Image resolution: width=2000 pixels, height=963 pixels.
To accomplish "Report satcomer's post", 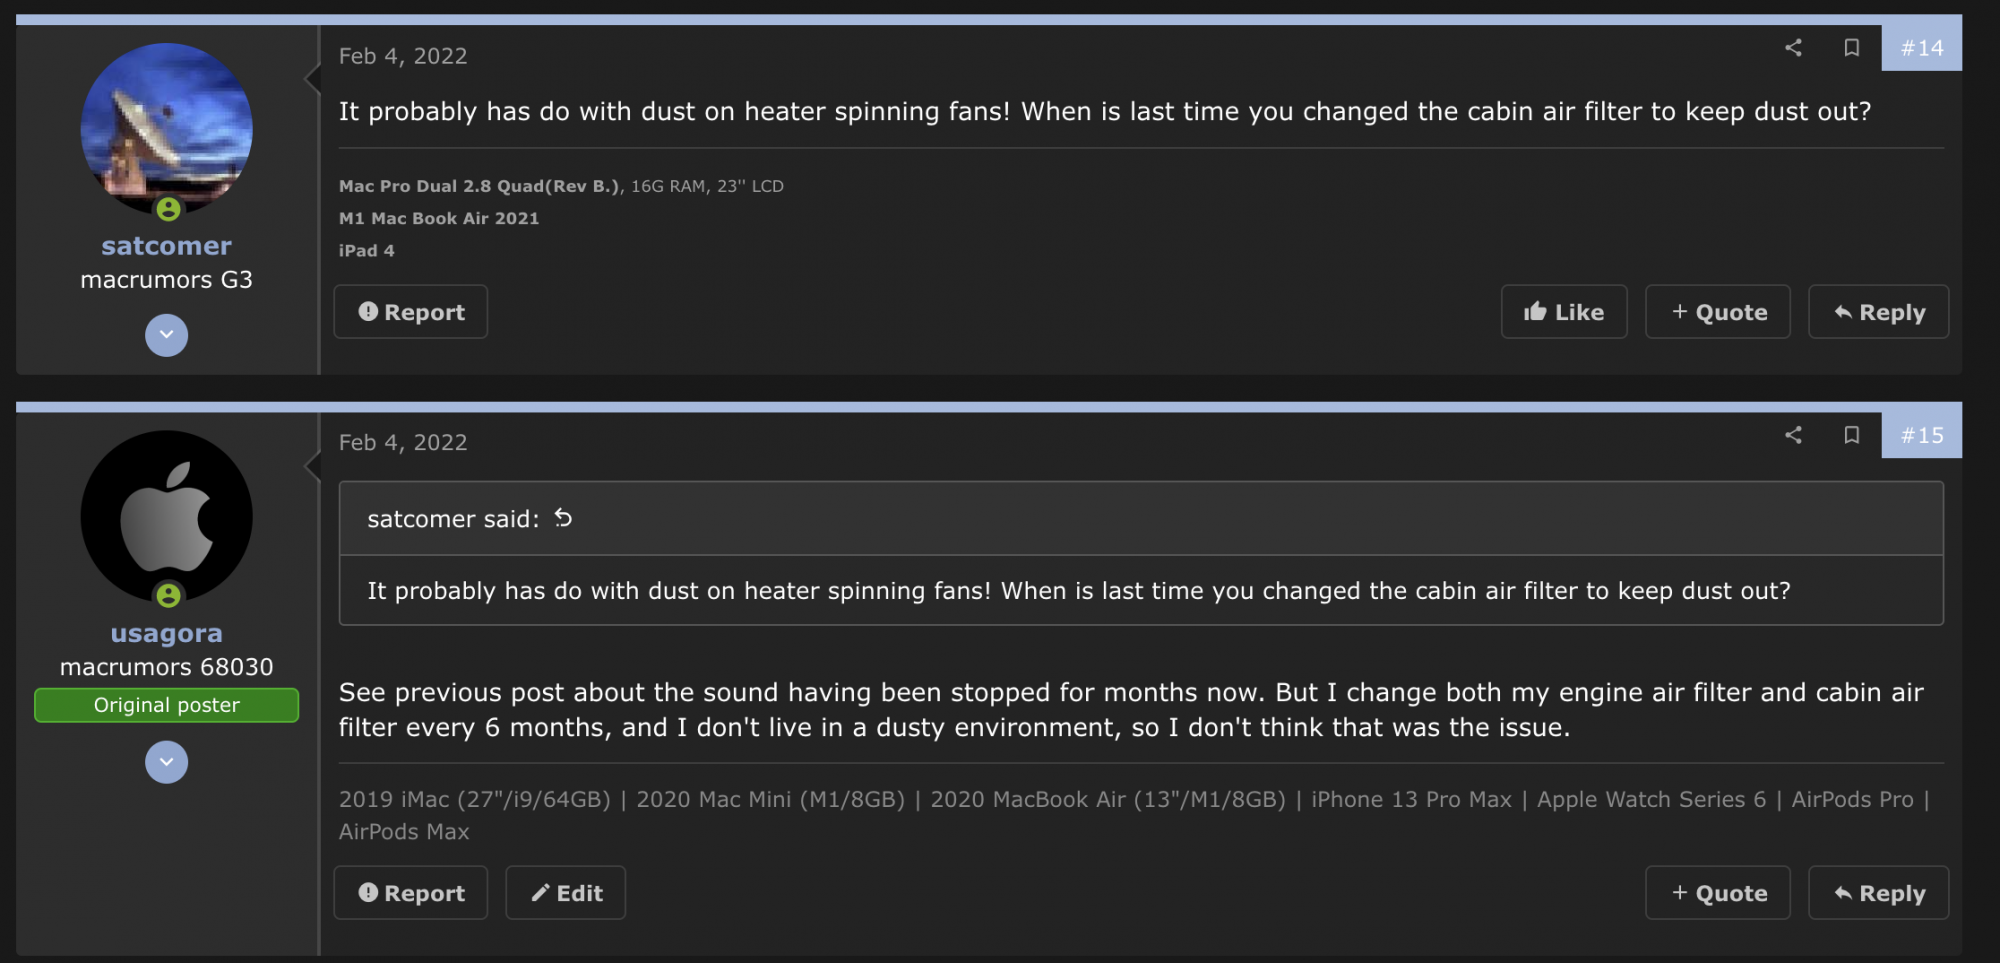I will click(x=411, y=312).
